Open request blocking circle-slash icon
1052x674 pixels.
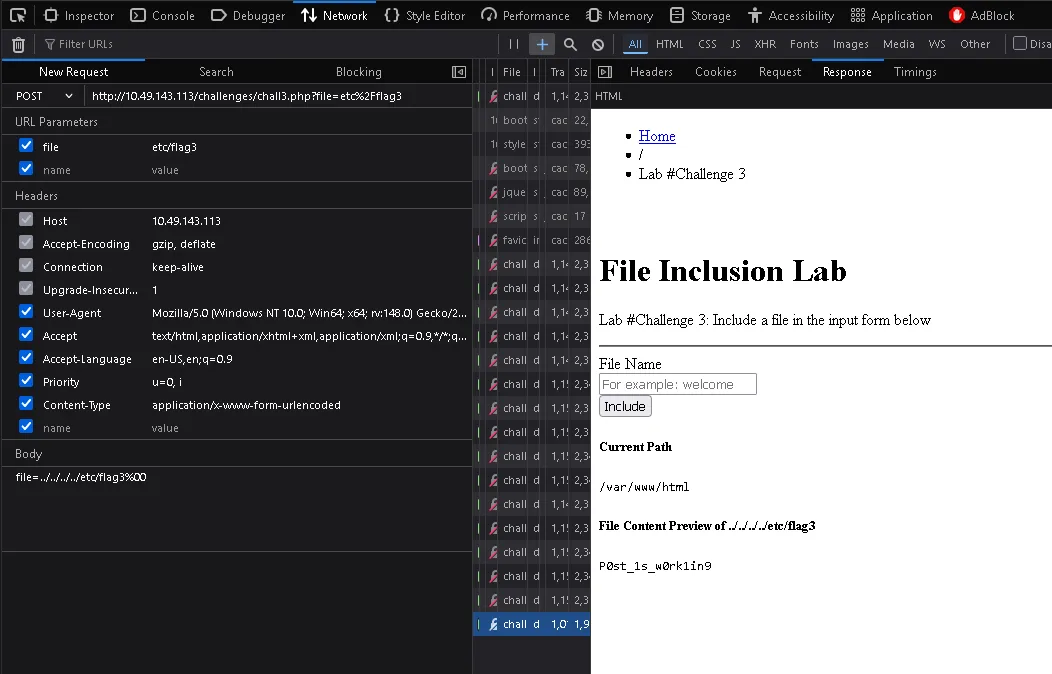click(598, 44)
